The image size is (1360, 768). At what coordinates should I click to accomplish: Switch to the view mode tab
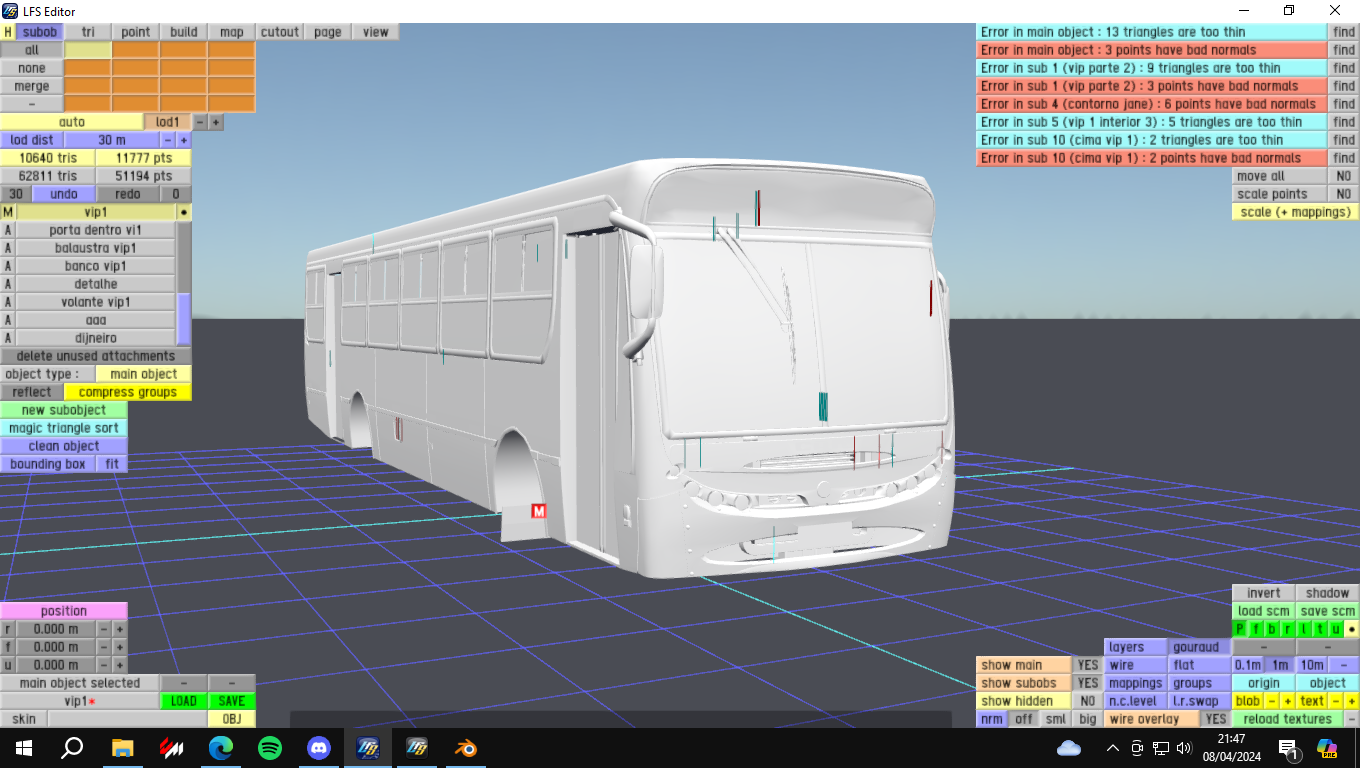[x=376, y=32]
